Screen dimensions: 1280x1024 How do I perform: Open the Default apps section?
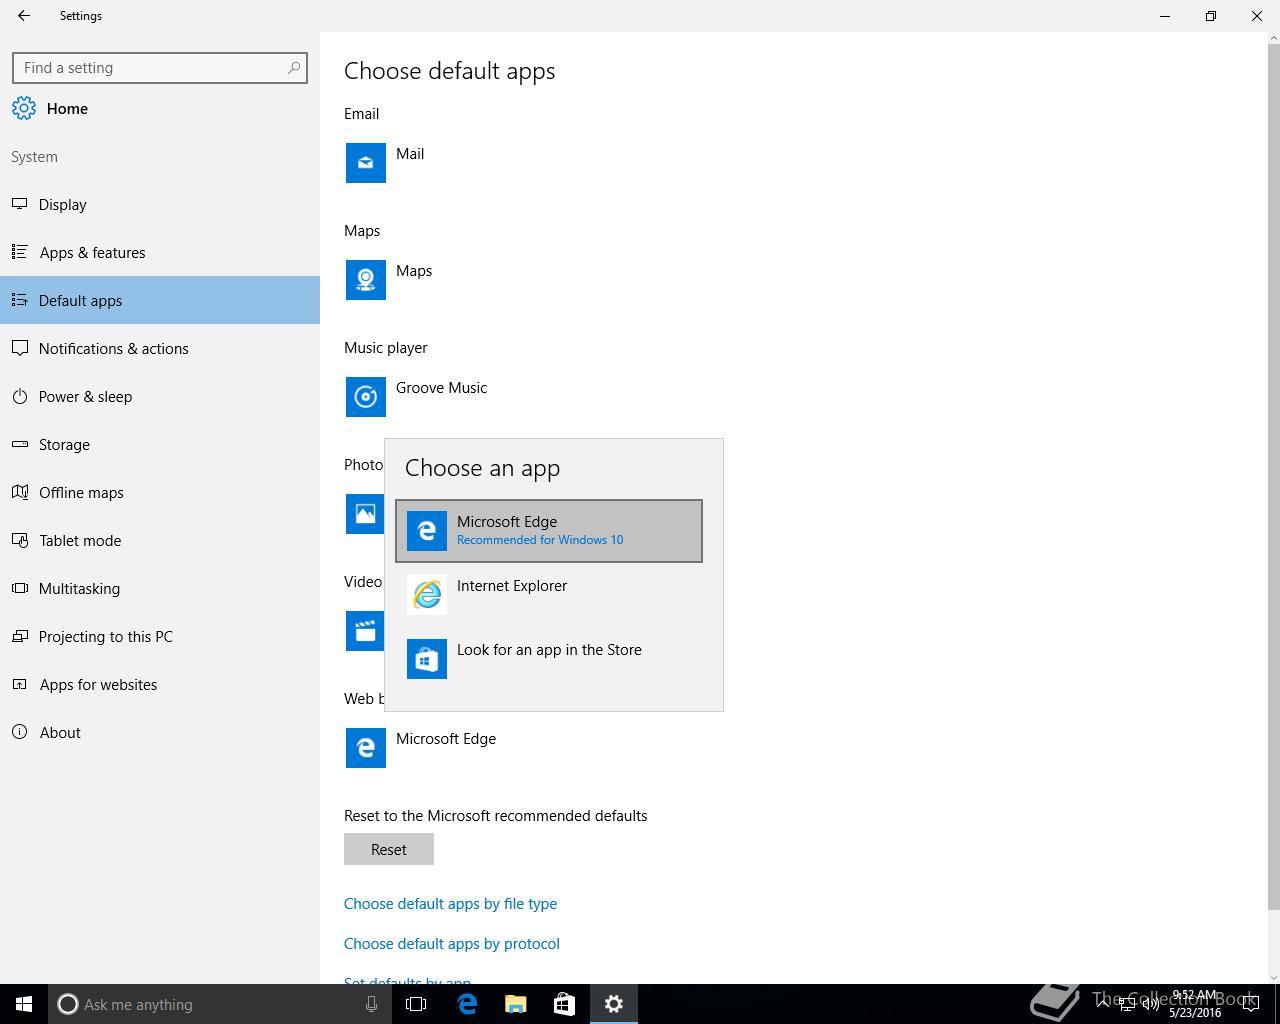tap(160, 300)
